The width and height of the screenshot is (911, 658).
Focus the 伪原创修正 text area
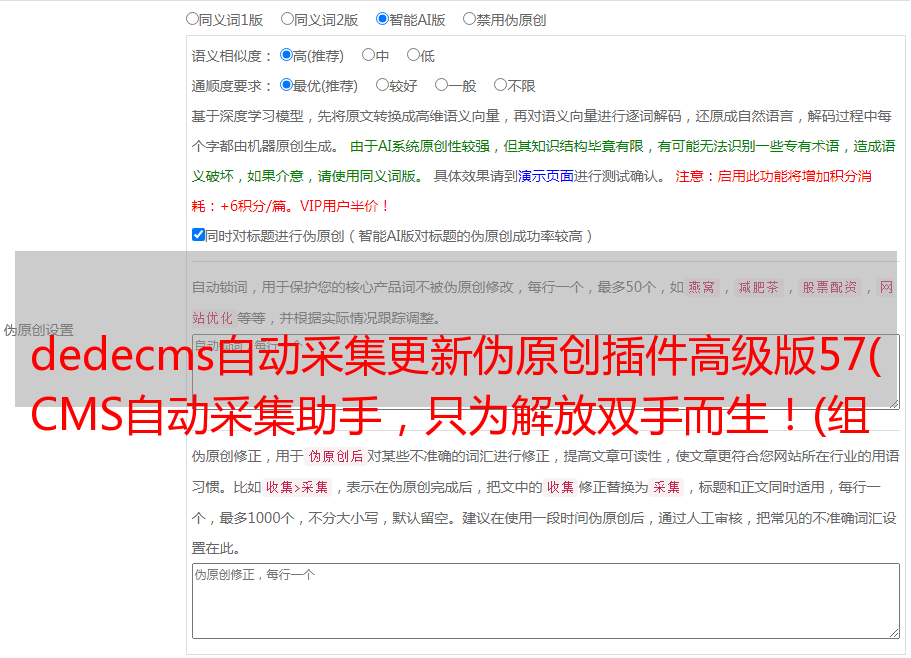click(546, 601)
